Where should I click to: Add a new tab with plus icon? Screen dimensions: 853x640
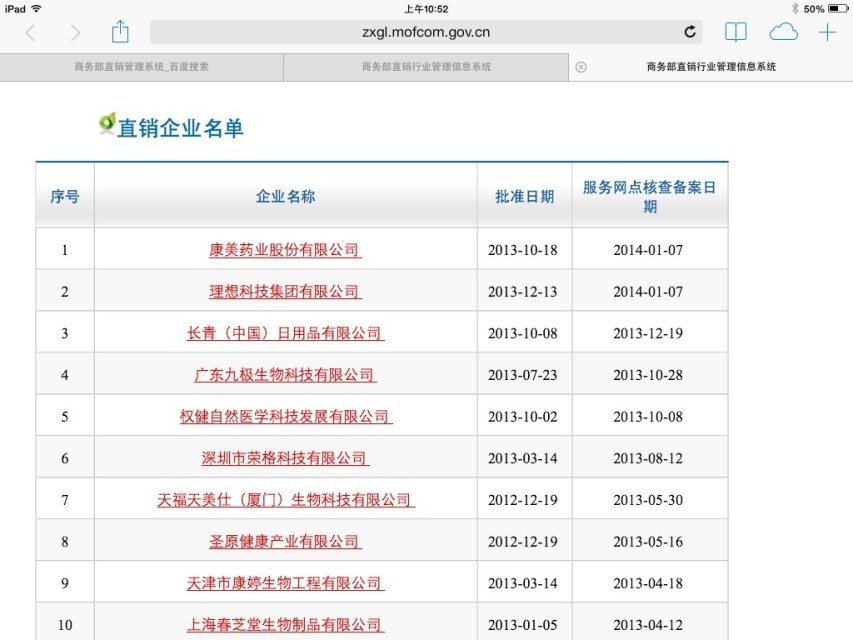[827, 32]
